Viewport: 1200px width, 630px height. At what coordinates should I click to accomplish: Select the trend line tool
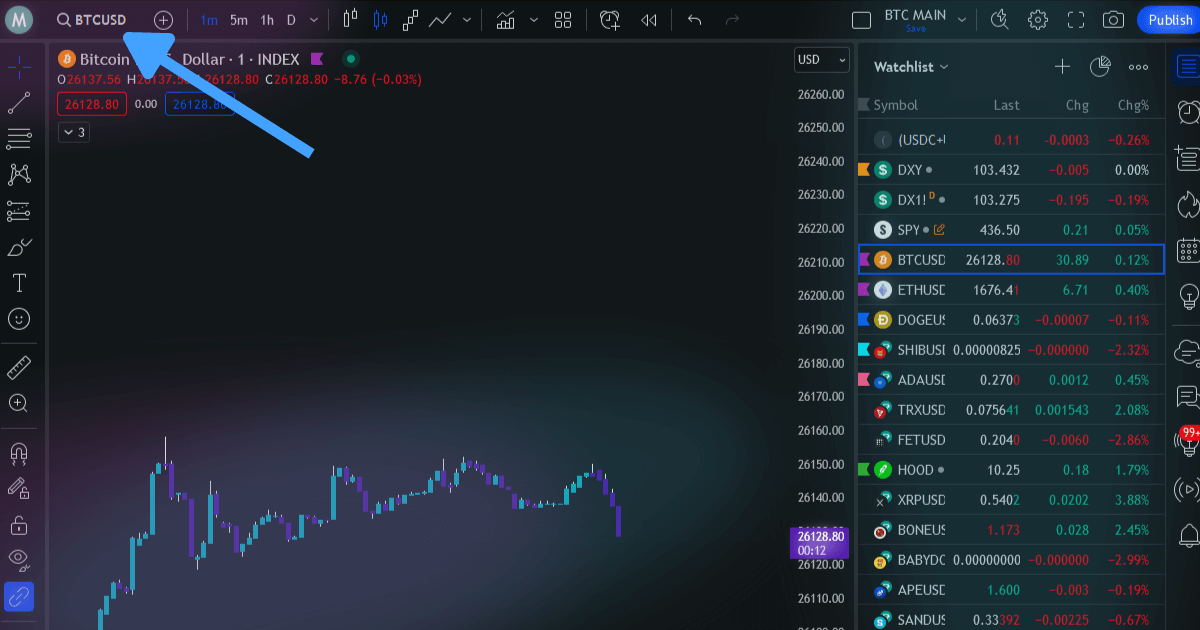point(19,103)
